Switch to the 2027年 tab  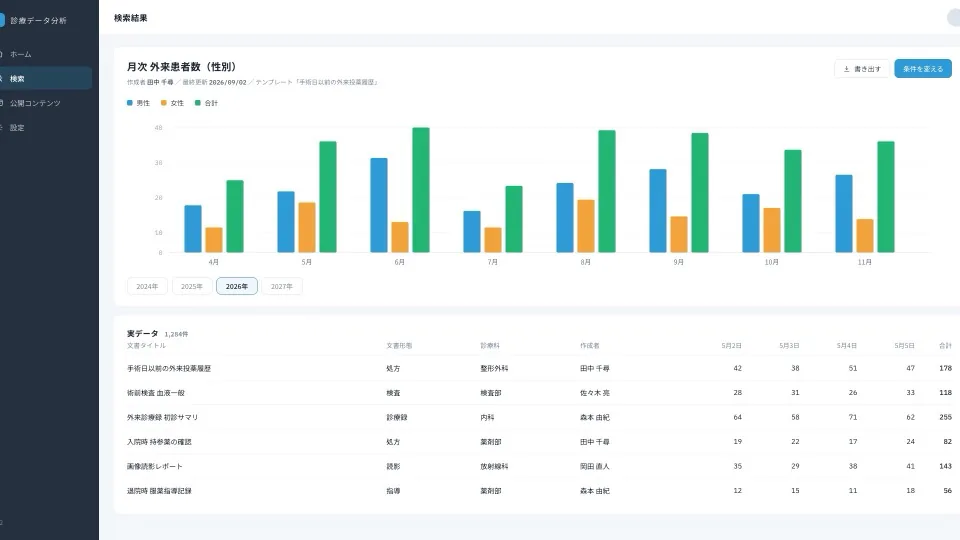282,286
